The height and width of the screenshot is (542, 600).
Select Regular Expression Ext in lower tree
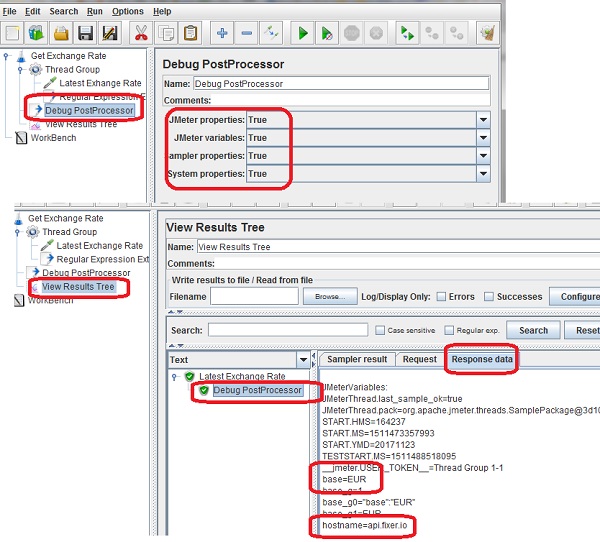(x=103, y=259)
